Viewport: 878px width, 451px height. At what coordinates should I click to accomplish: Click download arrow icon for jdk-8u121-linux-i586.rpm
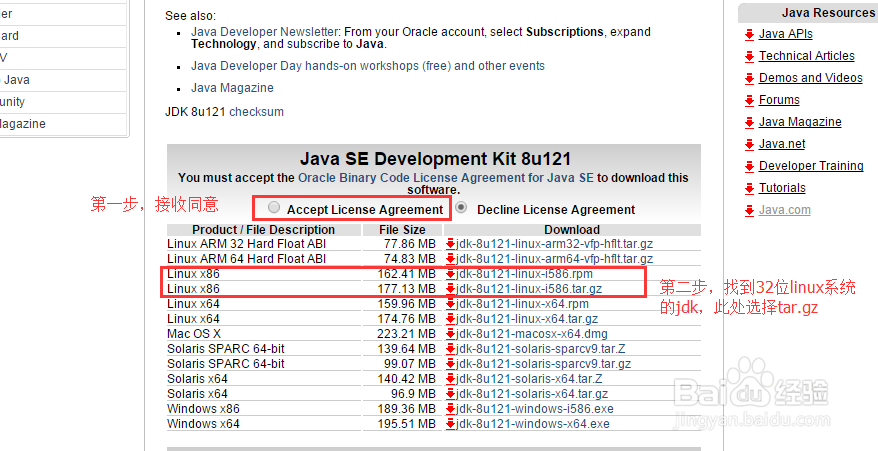450,274
